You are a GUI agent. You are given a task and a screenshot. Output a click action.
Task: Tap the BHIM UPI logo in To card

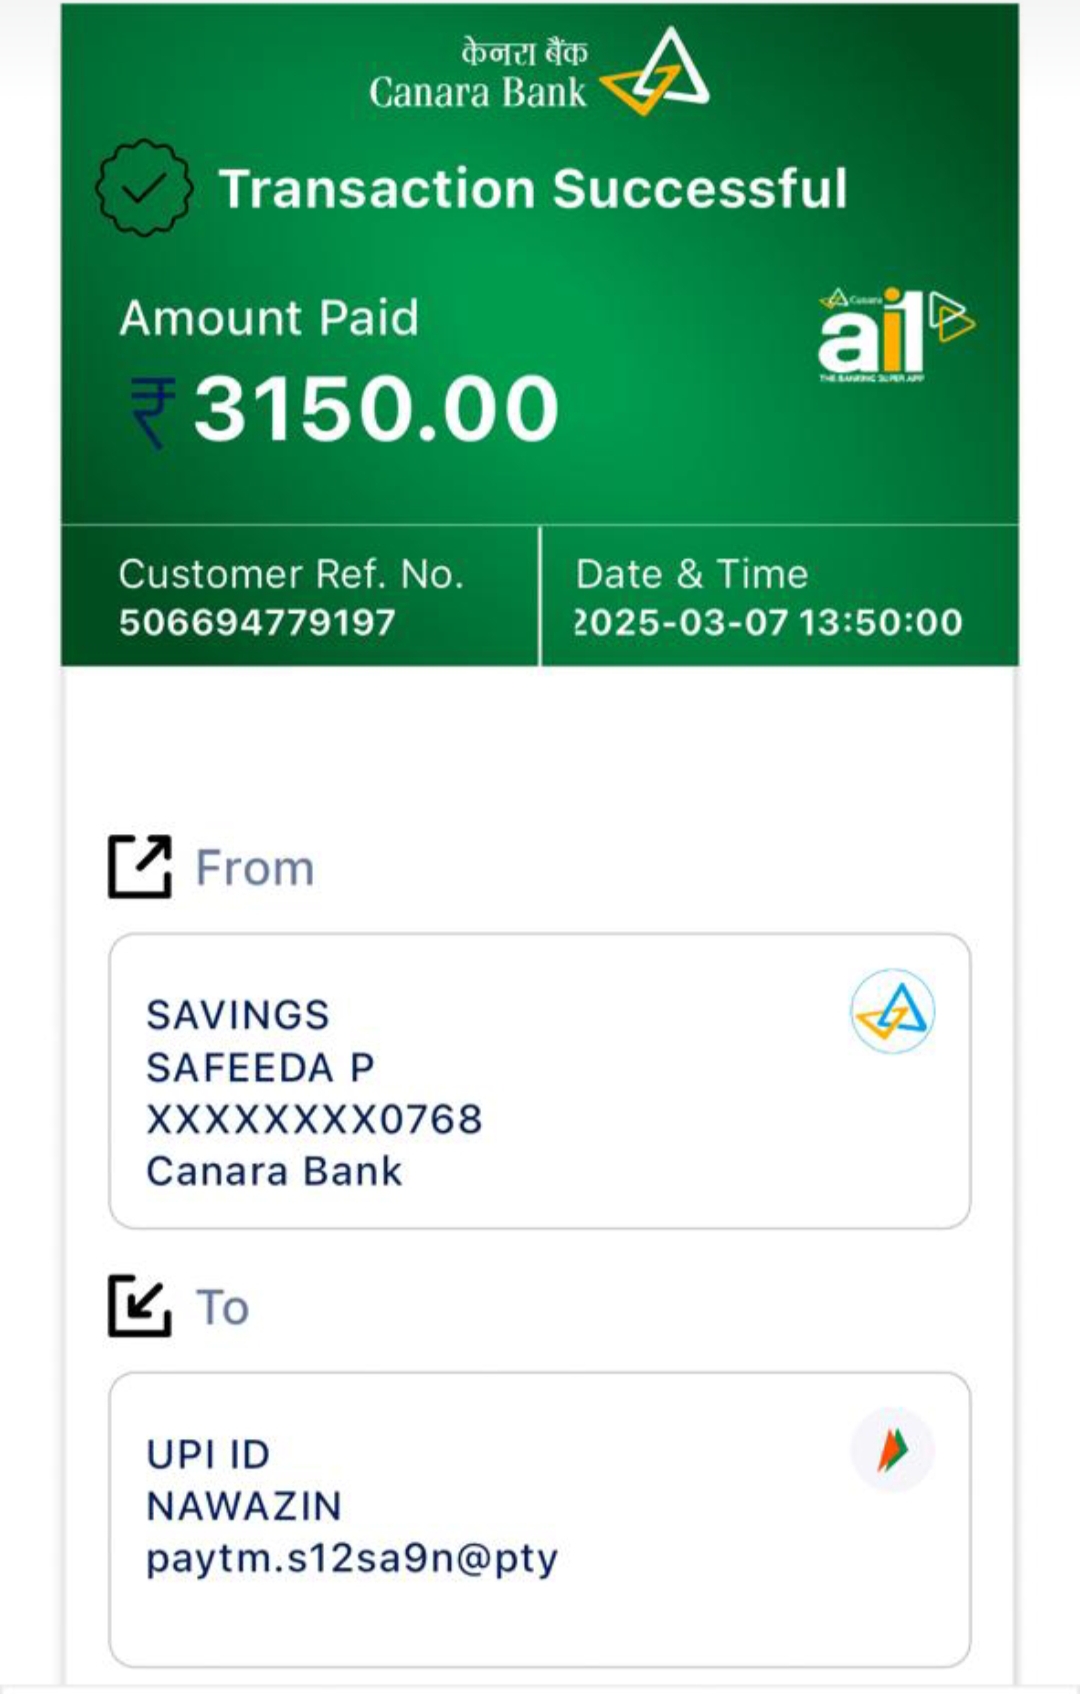[892, 1450]
